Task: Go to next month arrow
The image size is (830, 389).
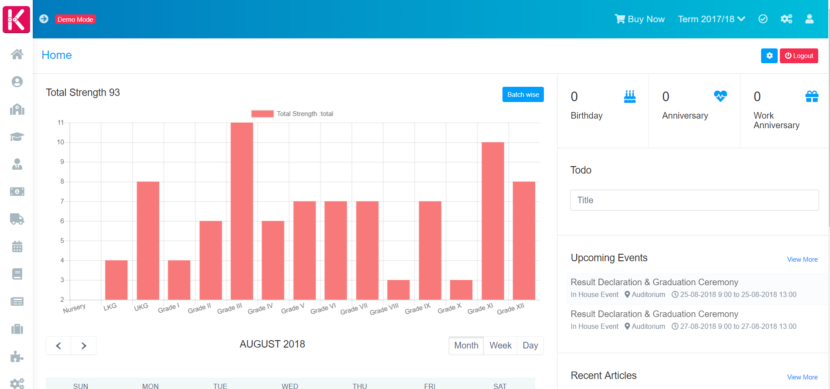Action: point(84,346)
